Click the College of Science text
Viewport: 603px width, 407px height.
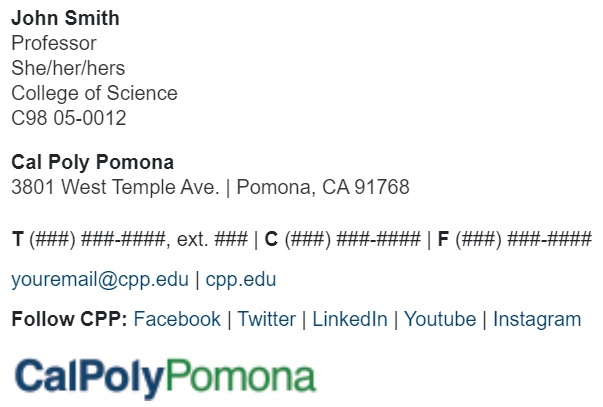click(x=94, y=93)
